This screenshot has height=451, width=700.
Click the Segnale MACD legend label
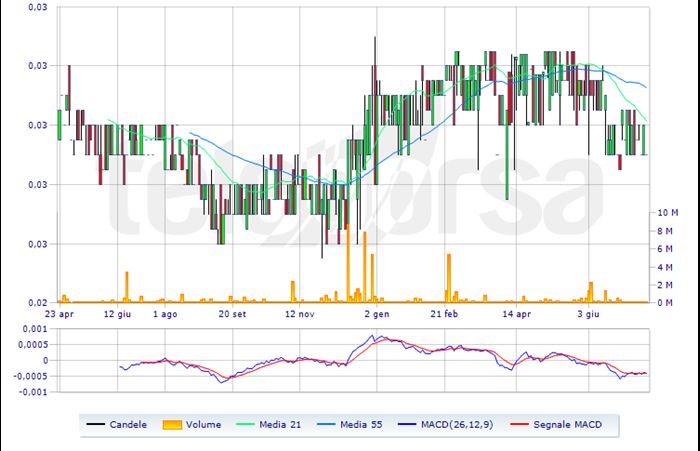(x=567, y=425)
